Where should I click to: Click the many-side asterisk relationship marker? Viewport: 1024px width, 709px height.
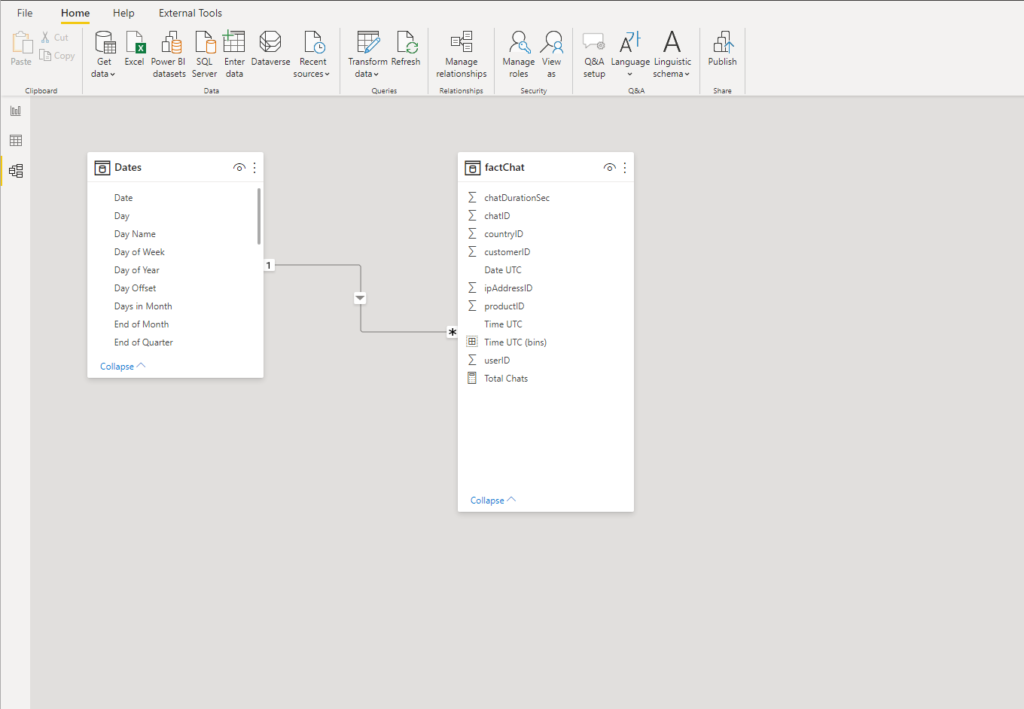[x=452, y=332]
